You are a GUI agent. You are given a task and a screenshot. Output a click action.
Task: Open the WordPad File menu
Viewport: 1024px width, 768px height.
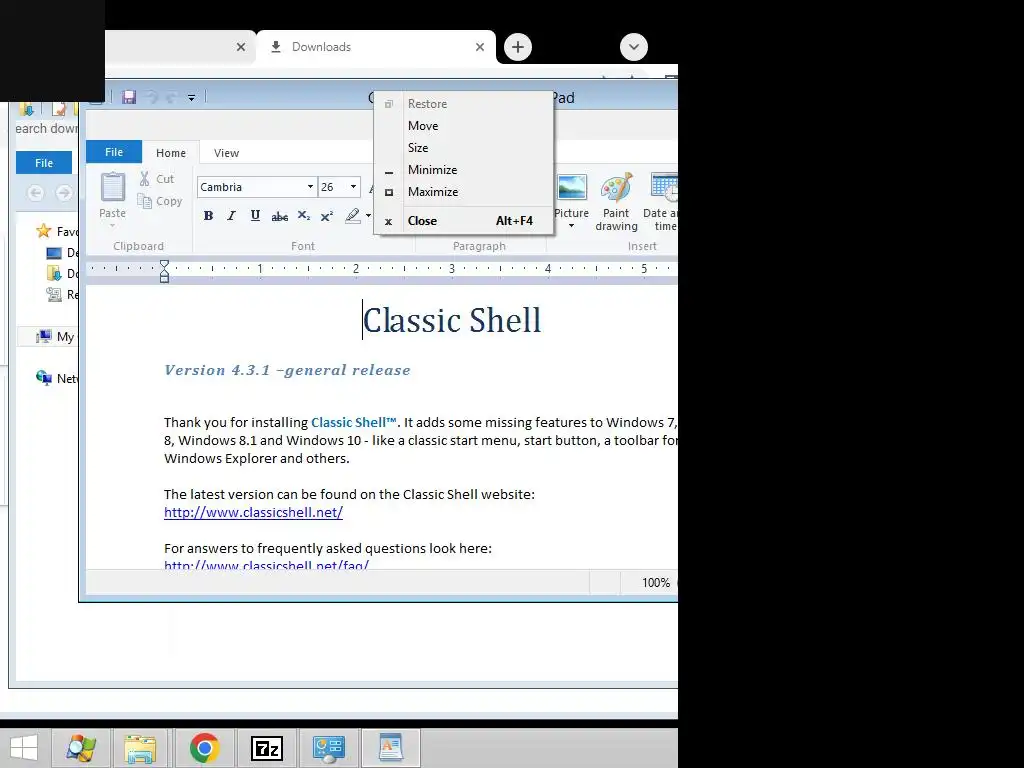pos(114,152)
